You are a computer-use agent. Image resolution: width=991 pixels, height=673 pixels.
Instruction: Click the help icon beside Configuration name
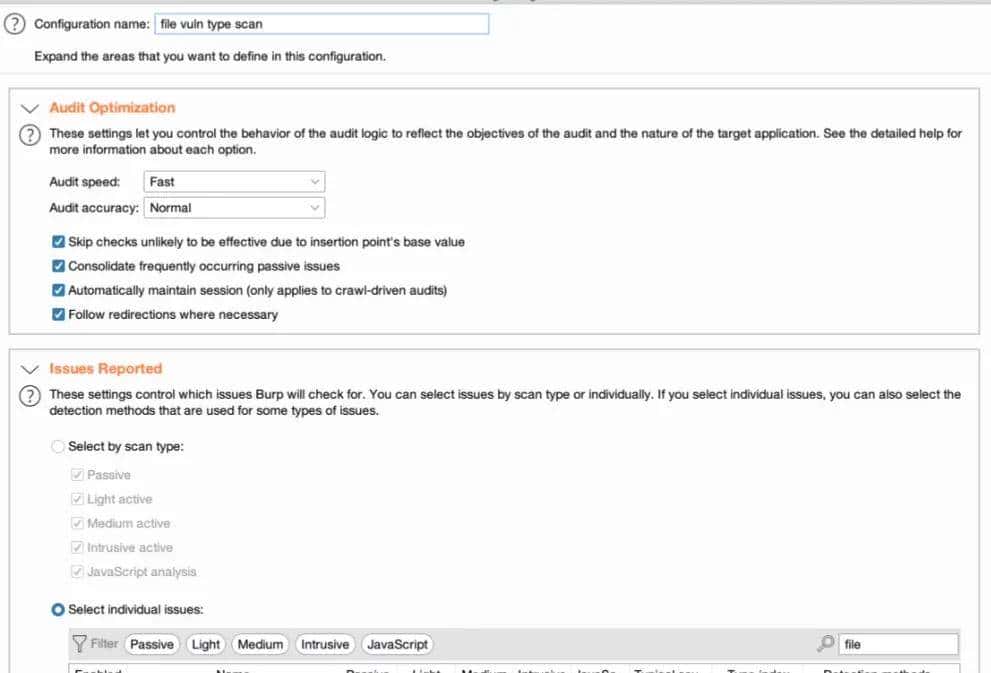14,25
